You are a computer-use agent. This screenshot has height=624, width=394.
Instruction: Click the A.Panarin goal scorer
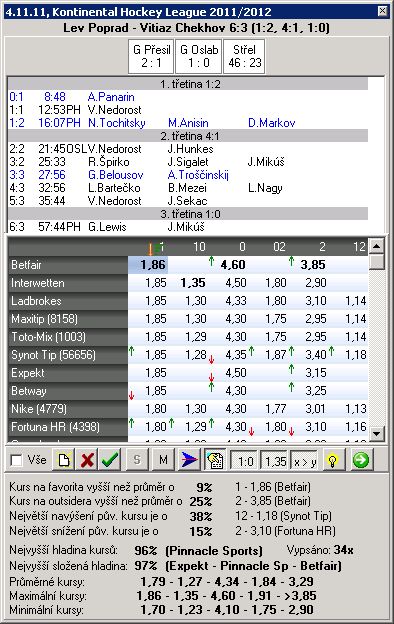(111, 97)
